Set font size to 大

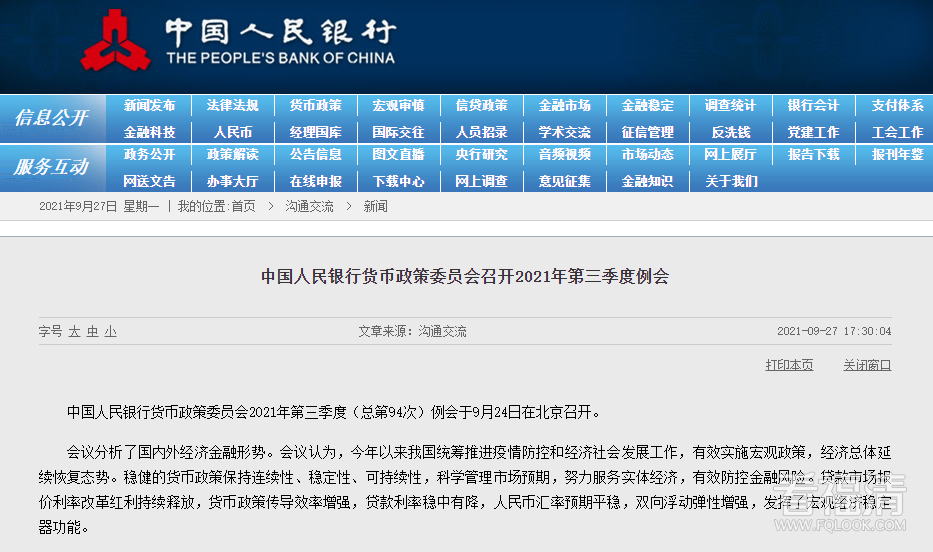pyautogui.click(x=74, y=331)
